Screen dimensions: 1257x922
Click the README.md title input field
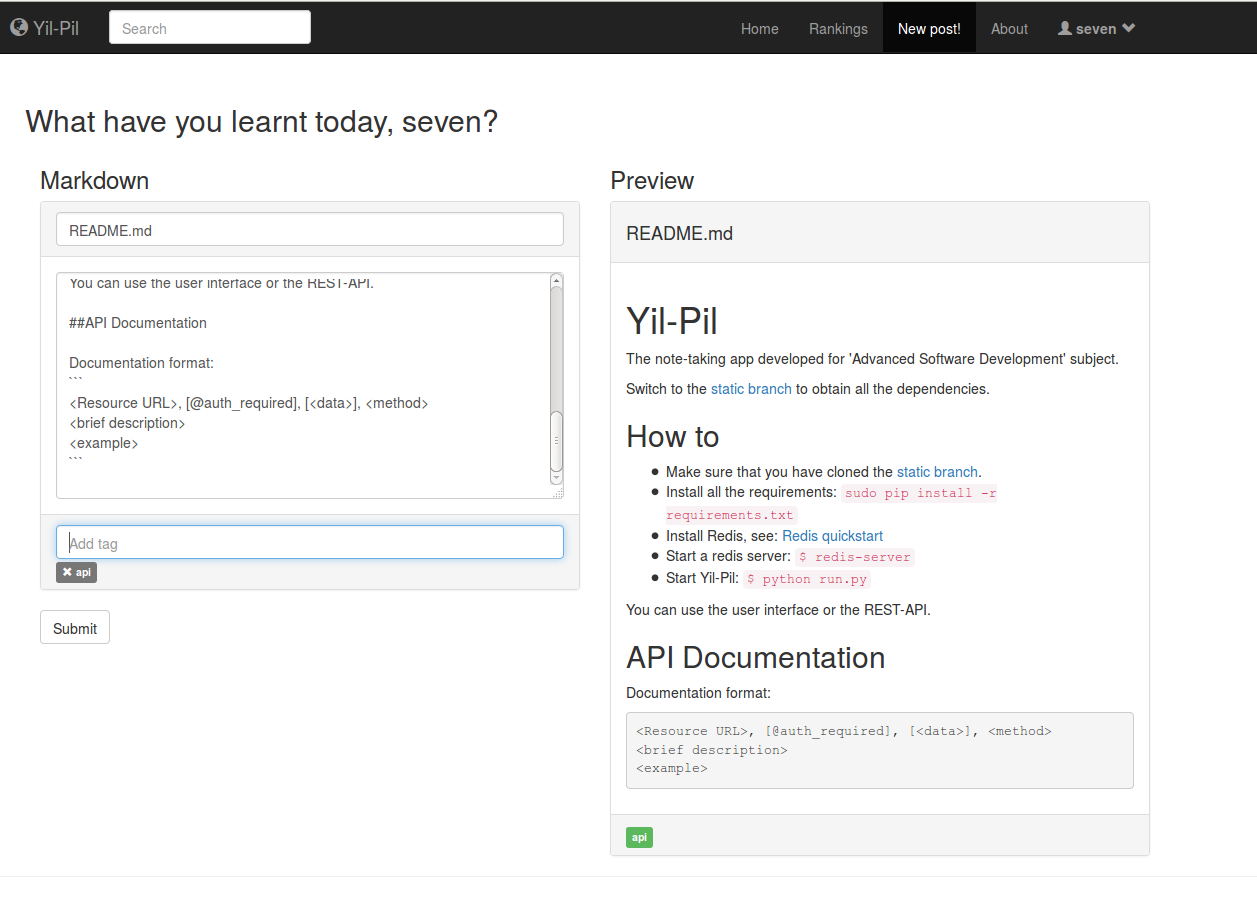click(x=310, y=229)
